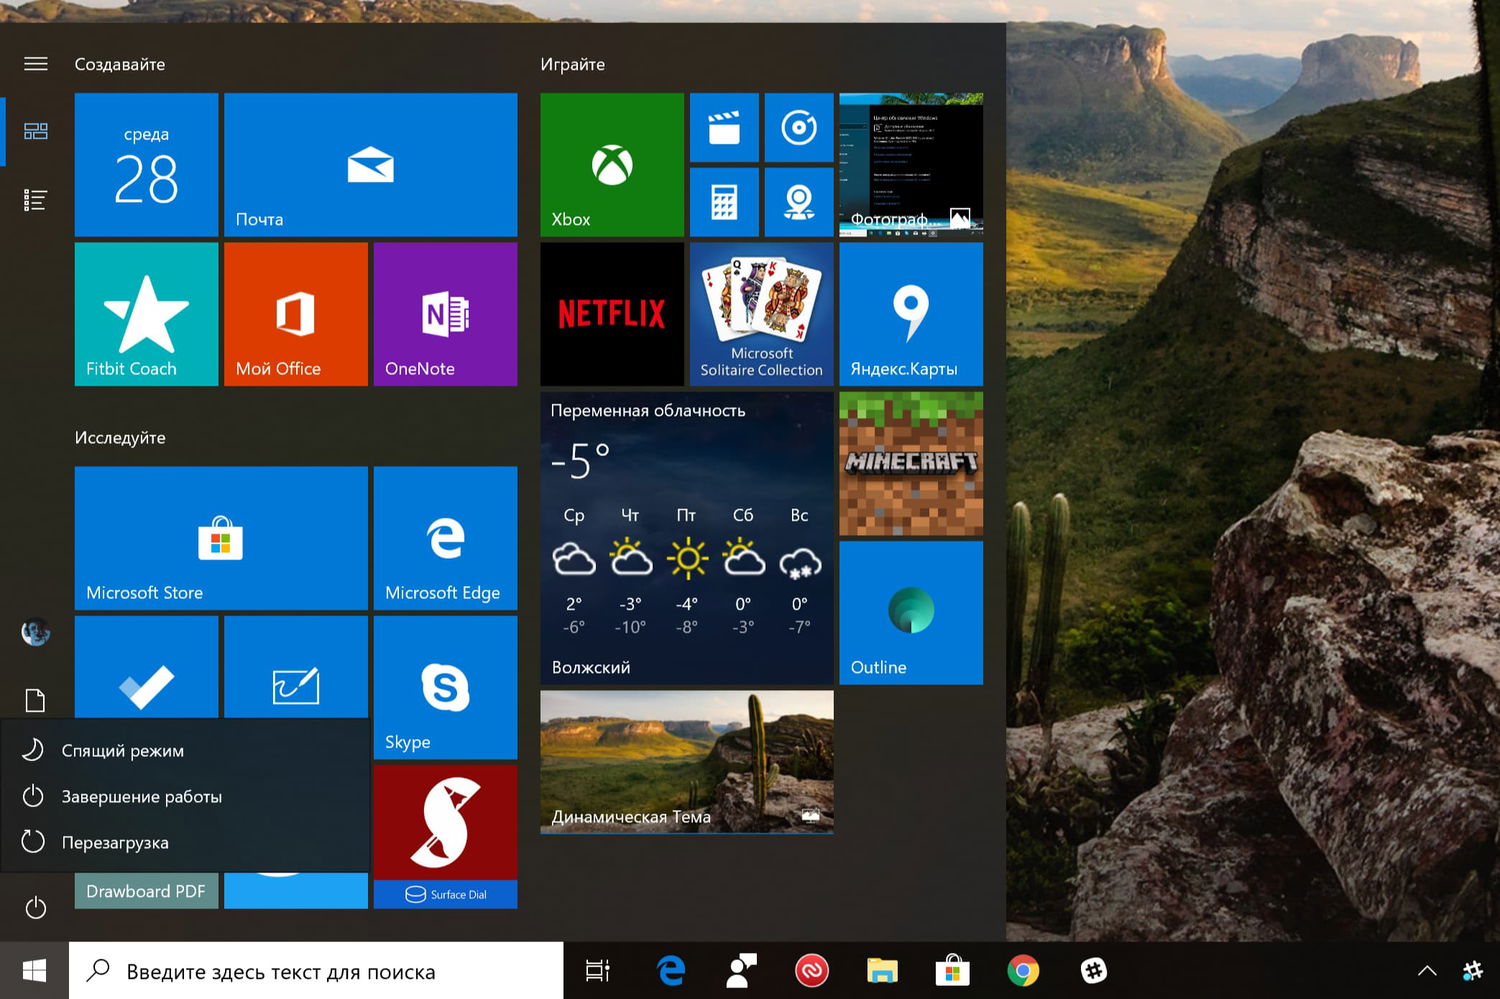Open Microsoft Edge tile
Screen dimensions: 1500x999
click(x=445, y=538)
